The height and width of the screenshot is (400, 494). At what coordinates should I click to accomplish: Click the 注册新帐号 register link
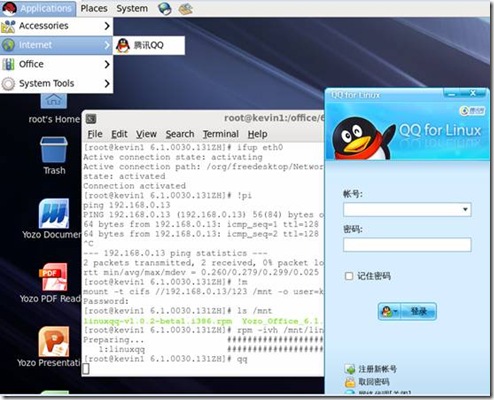[377, 369]
